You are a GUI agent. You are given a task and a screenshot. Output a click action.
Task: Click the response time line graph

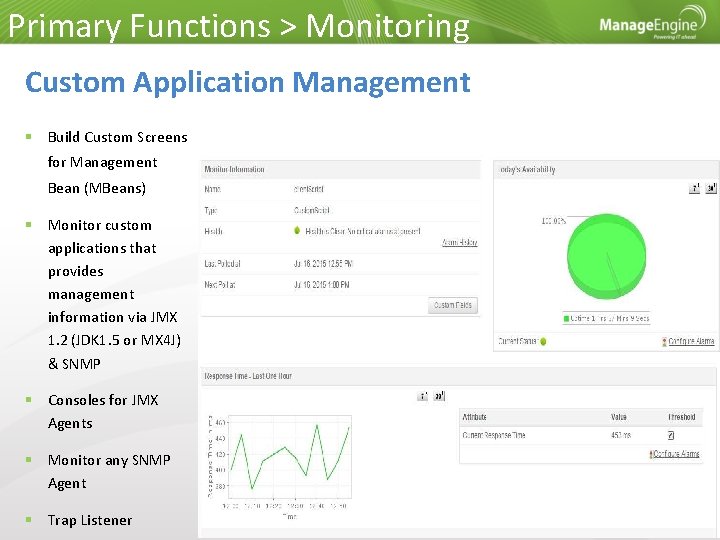tap(289, 456)
